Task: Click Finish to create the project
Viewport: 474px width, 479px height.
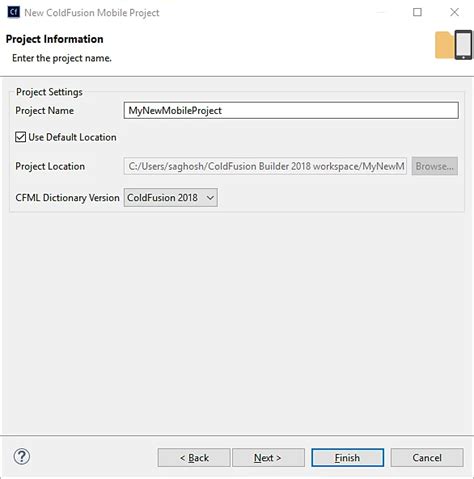Action: [x=347, y=458]
